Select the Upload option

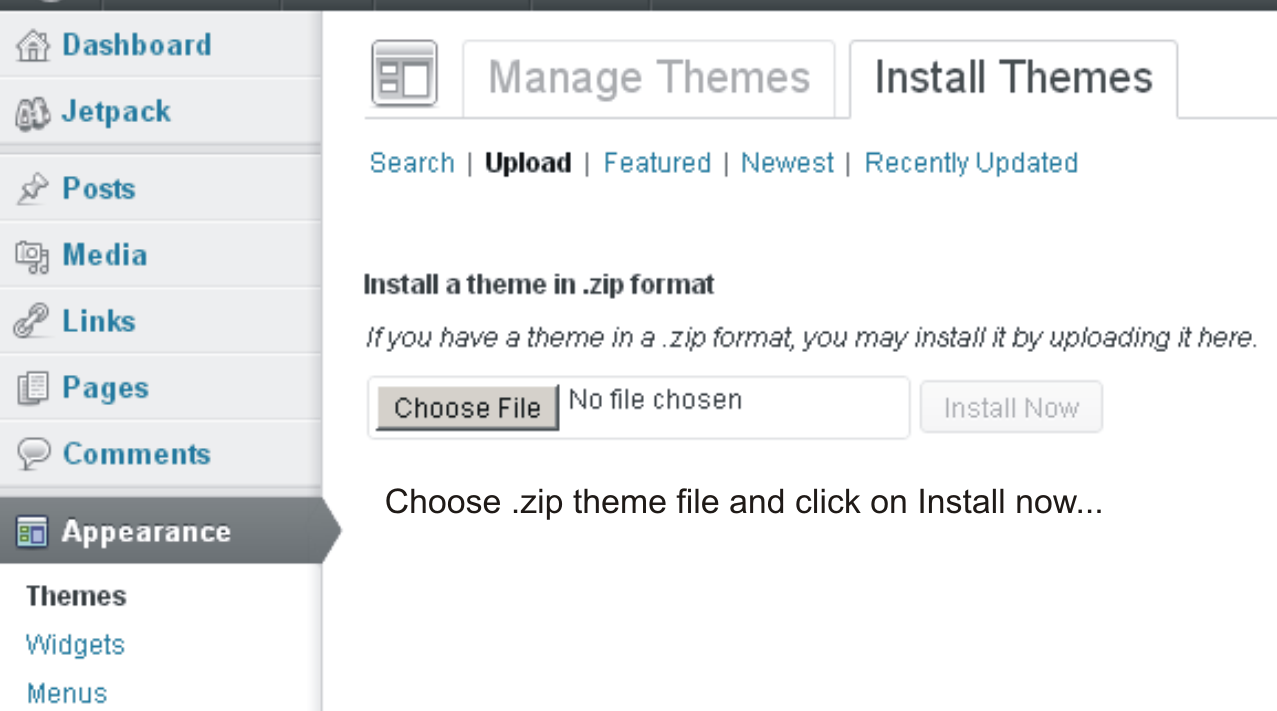[527, 162]
